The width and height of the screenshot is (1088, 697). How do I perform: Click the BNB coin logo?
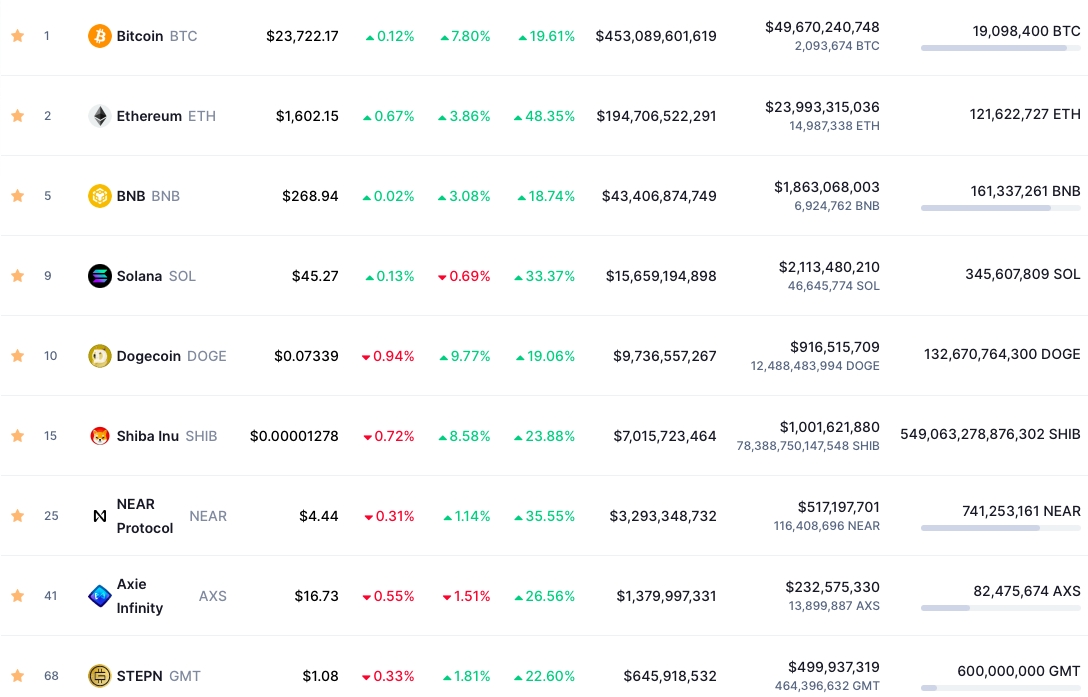click(x=99, y=196)
